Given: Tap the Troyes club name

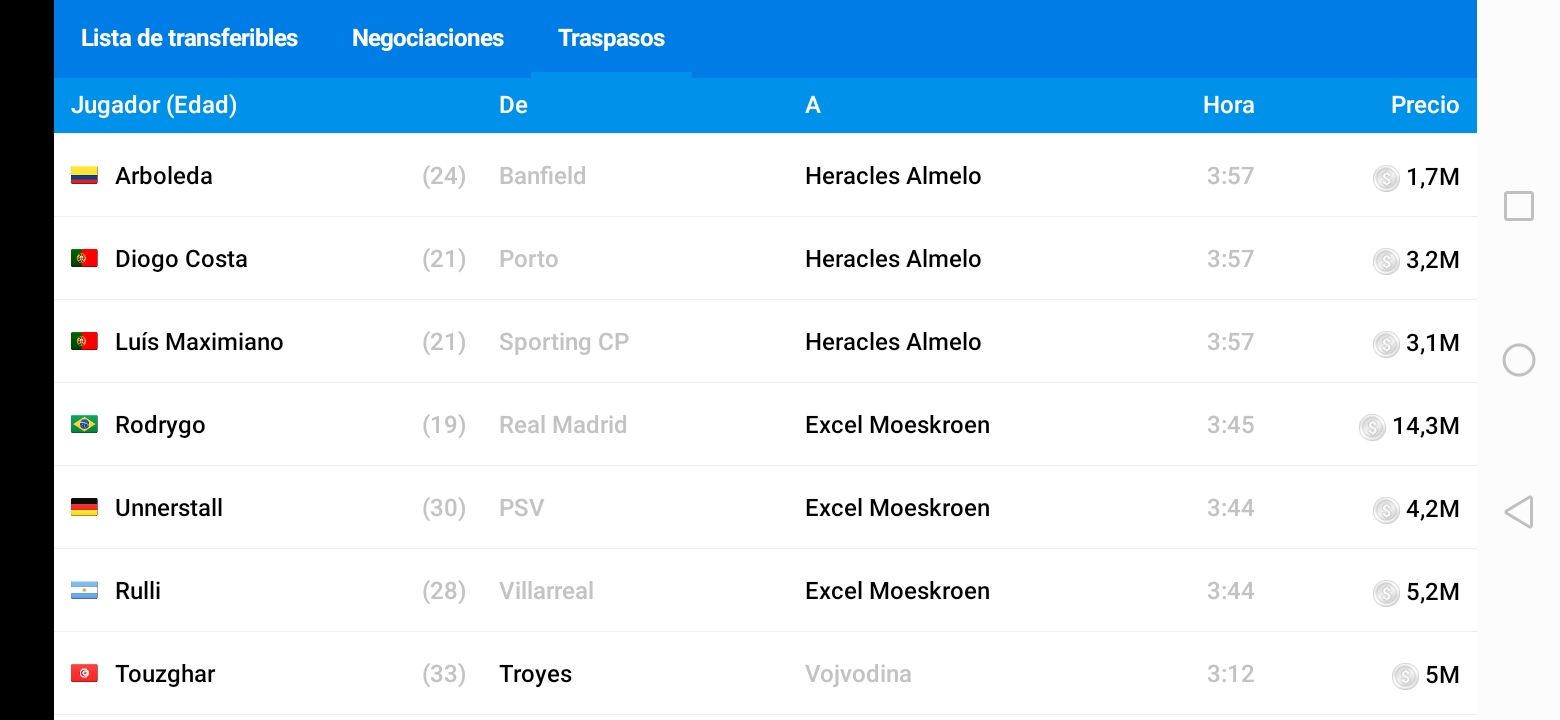Looking at the screenshot, I should point(536,674).
